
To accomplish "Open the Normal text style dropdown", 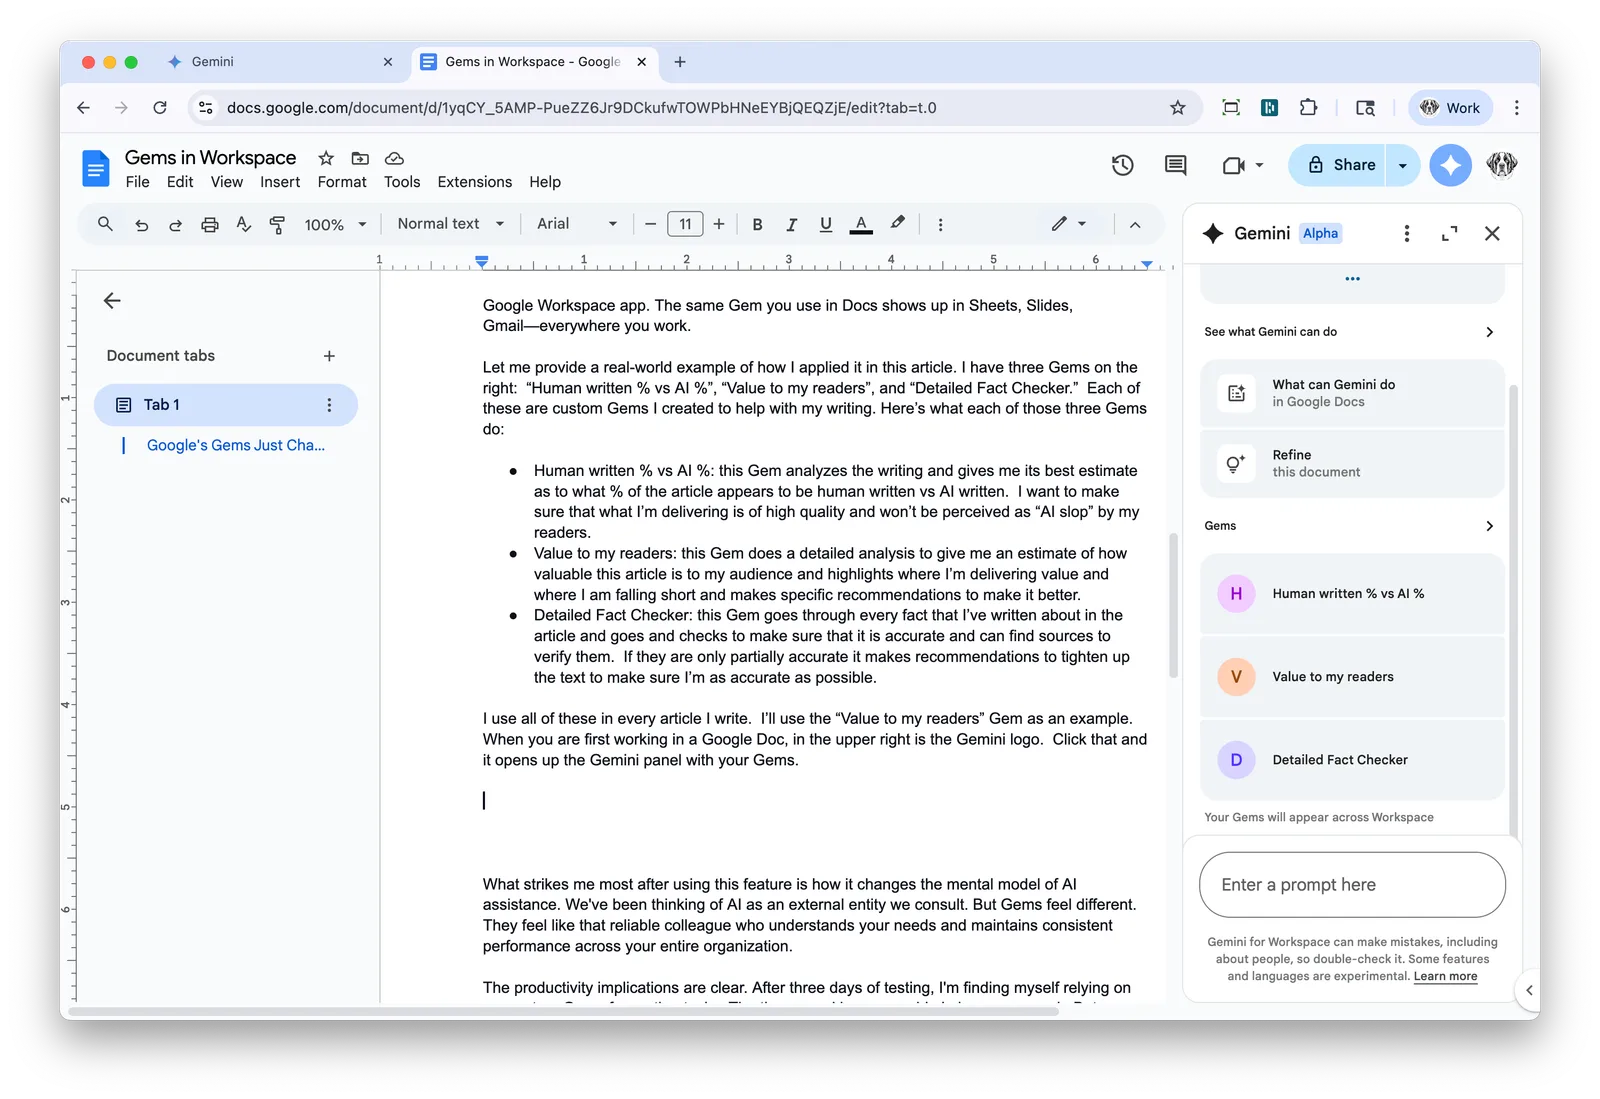I will (450, 224).
